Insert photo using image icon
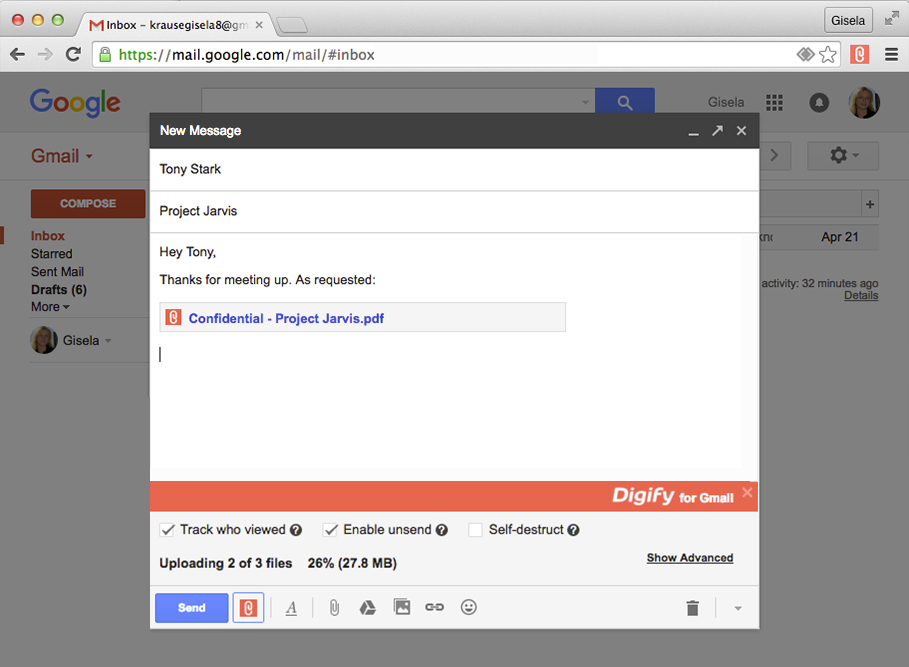909x667 pixels. pos(402,607)
